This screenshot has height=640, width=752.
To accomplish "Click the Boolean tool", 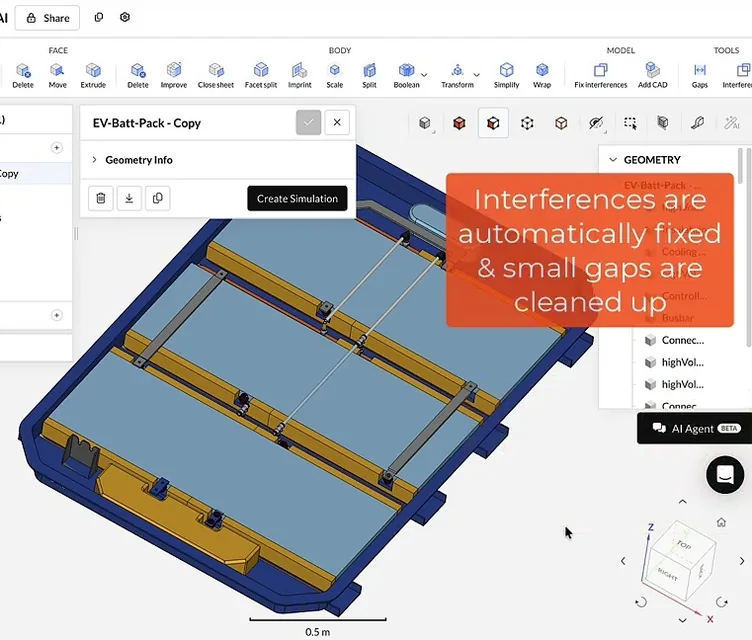I will coord(406,75).
